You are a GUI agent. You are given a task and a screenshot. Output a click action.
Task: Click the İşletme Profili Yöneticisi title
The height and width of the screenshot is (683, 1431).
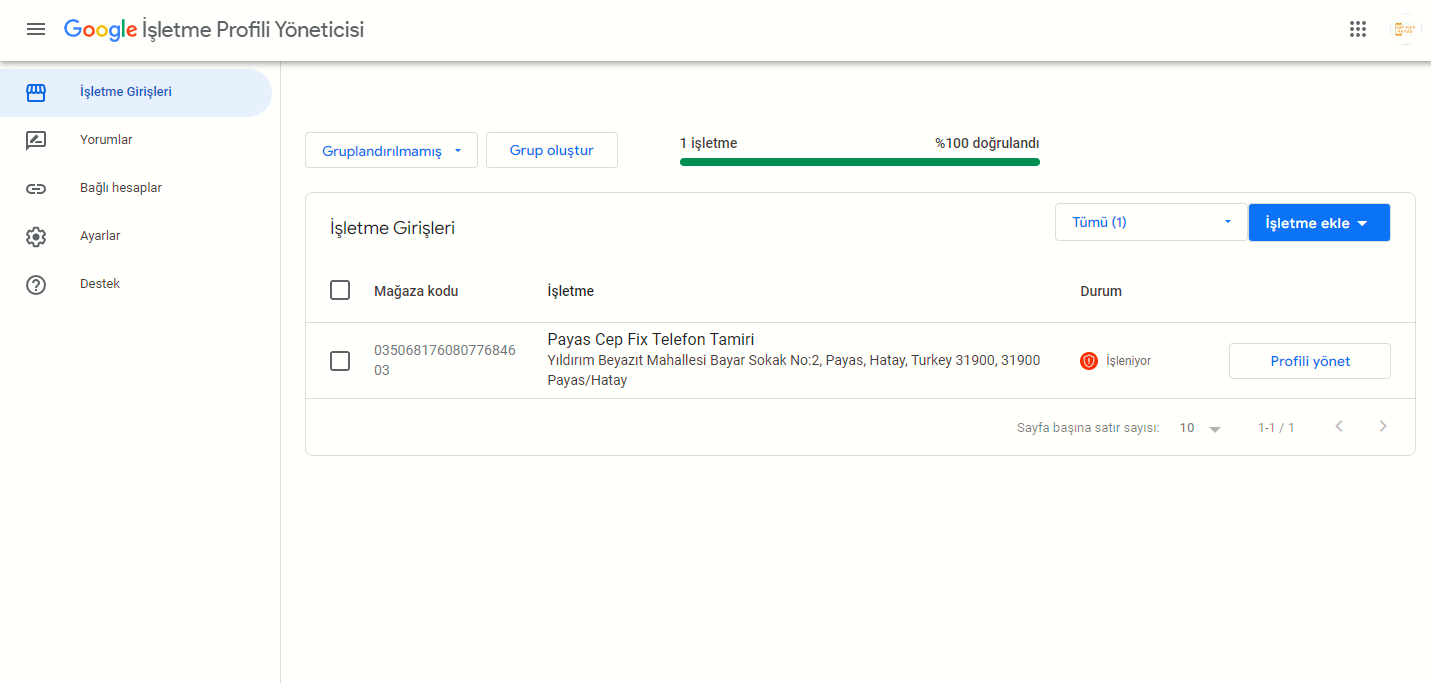[254, 30]
